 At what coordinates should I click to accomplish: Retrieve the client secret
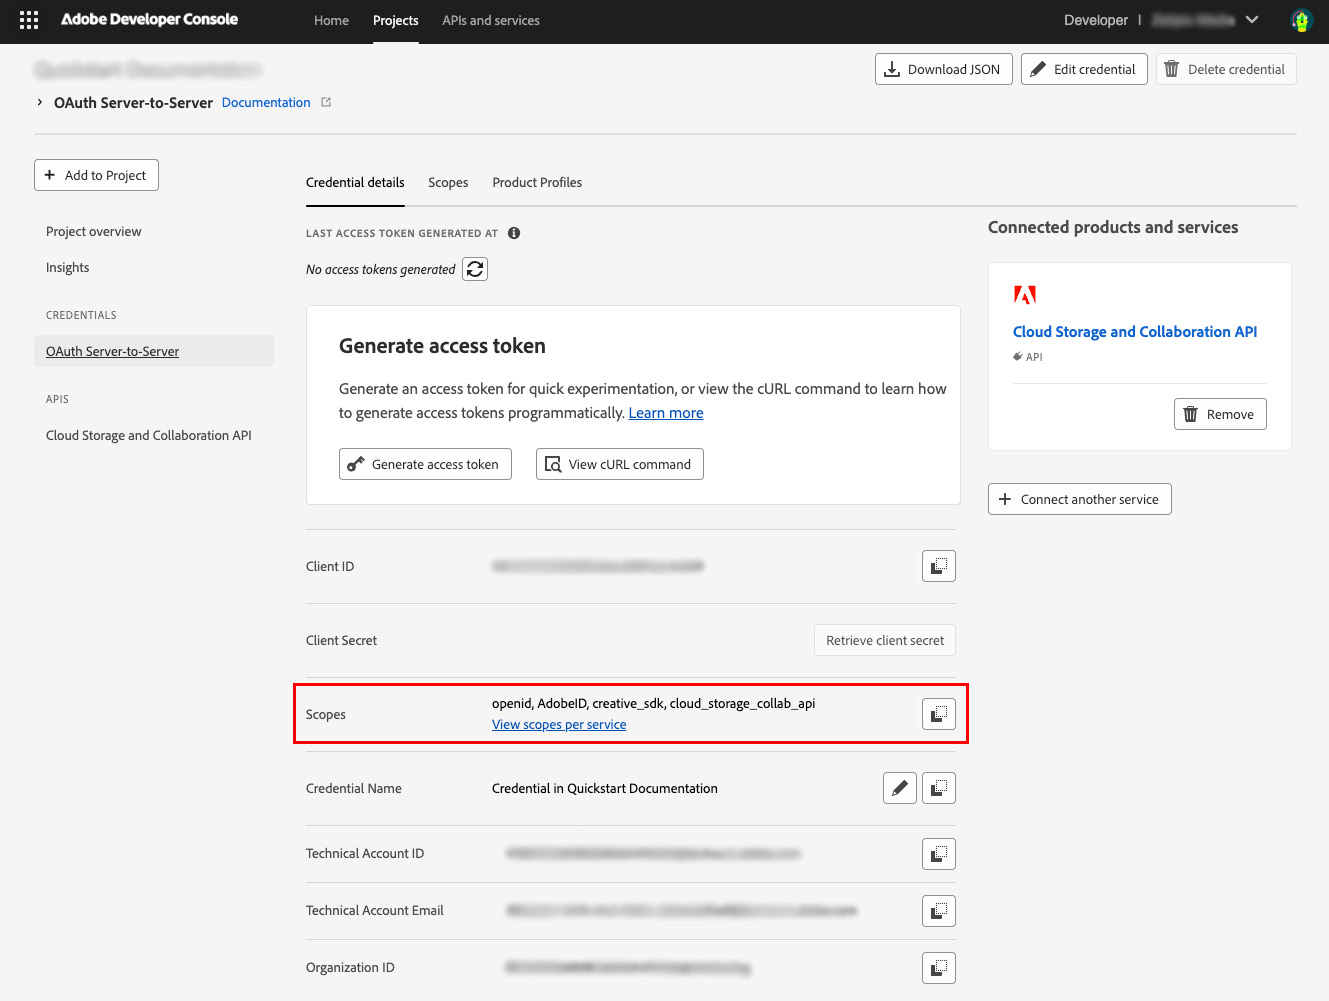coord(884,639)
